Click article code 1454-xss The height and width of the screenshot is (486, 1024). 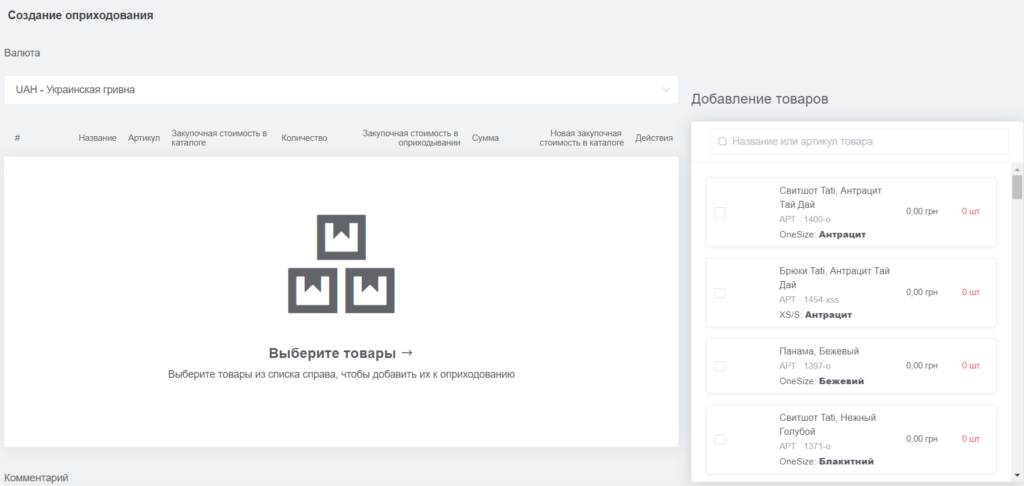point(821,300)
